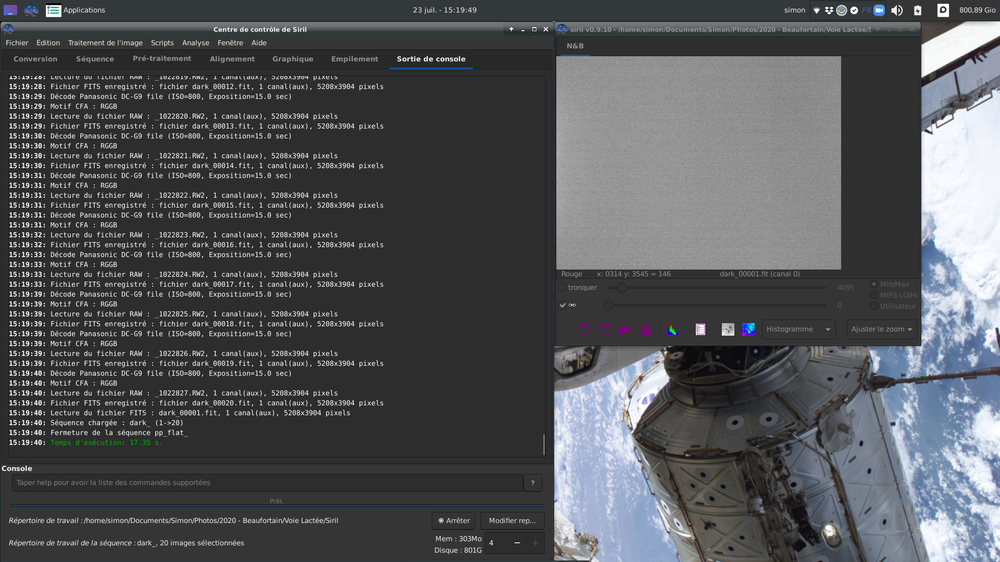1000x562 pixels.
Task: Open the histogram tool icon
Action: click(x=673, y=329)
